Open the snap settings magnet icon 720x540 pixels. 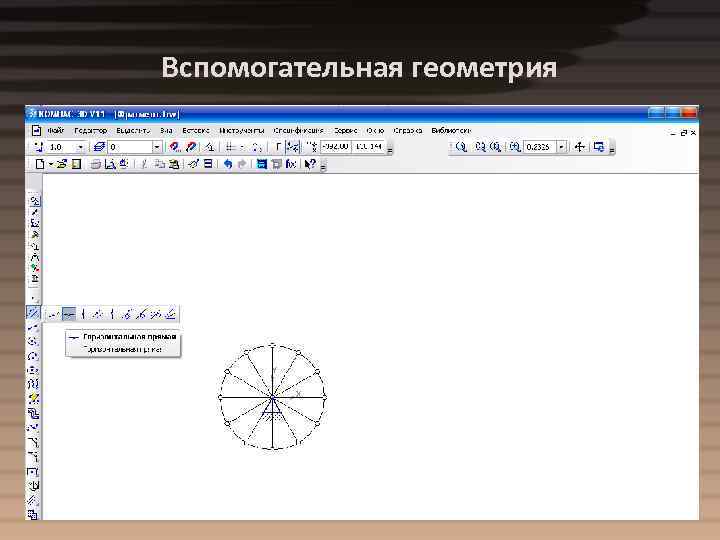coord(174,147)
